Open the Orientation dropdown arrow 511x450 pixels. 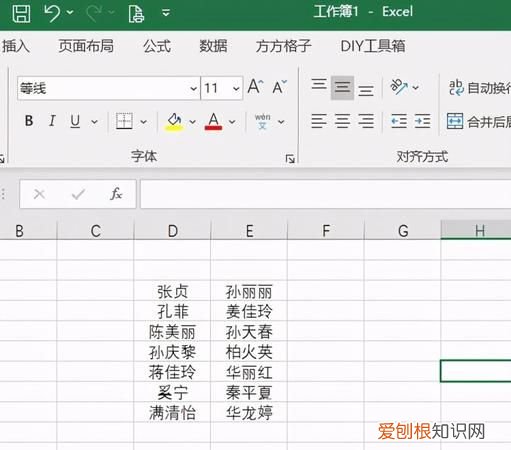tap(415, 88)
